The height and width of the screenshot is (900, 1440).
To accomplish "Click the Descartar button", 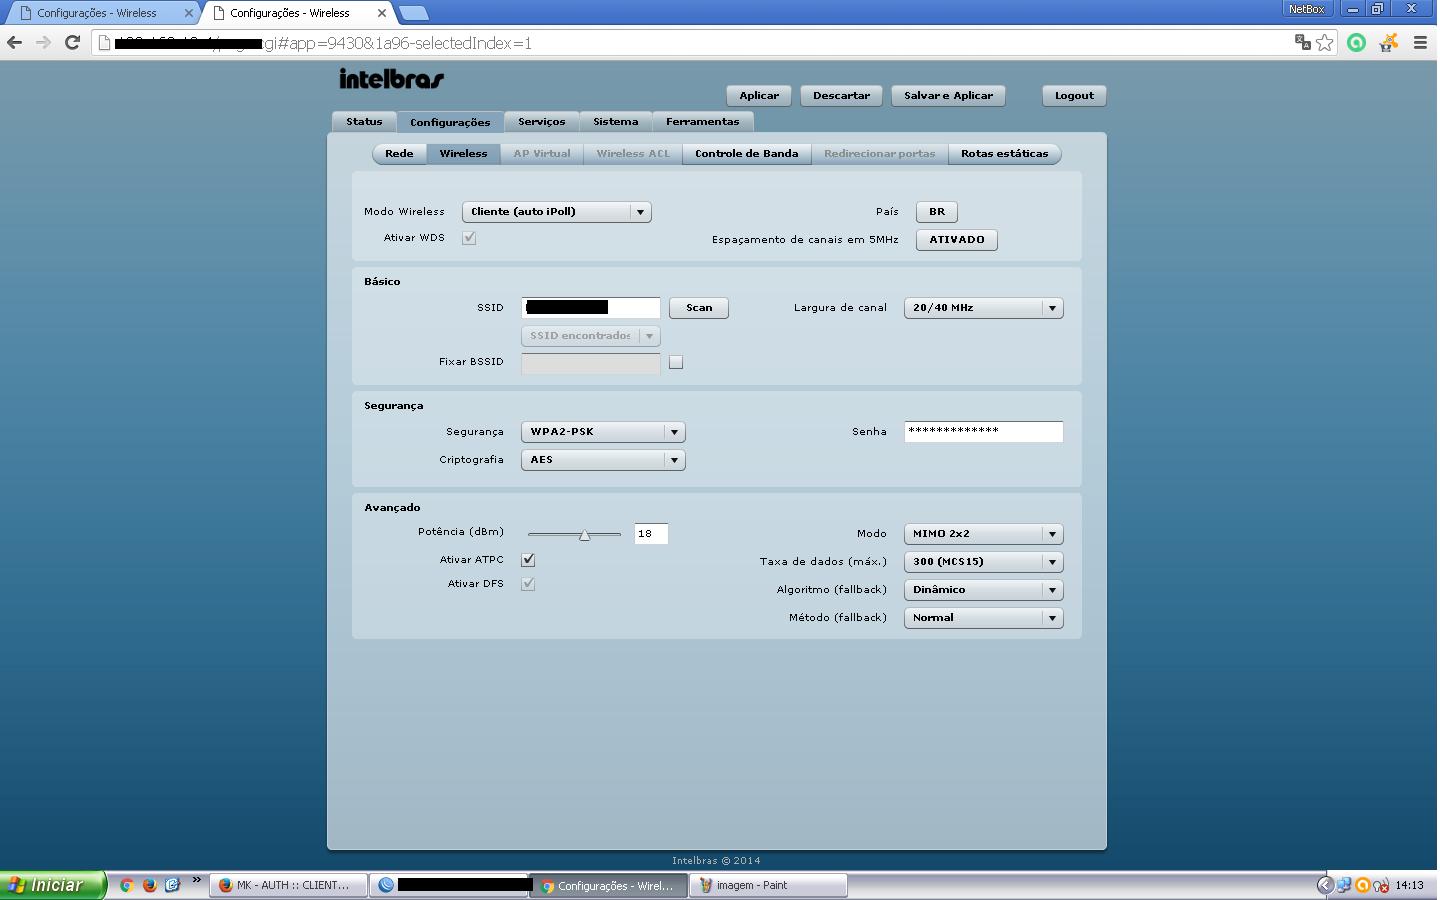I will pyautogui.click(x=841, y=96).
